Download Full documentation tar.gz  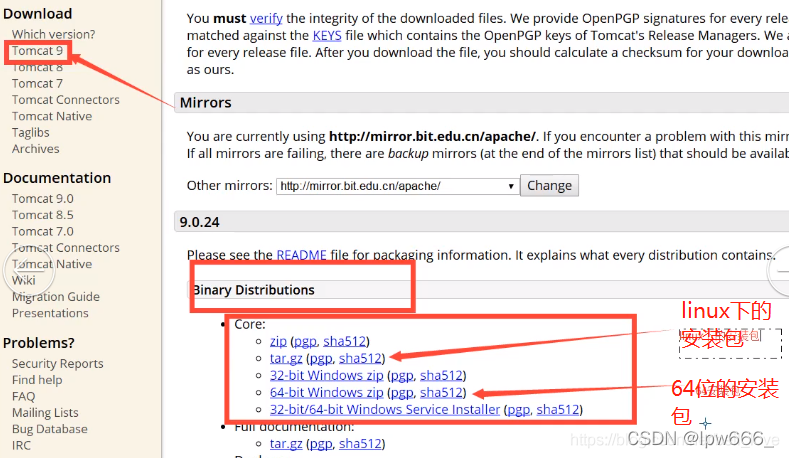(286, 444)
